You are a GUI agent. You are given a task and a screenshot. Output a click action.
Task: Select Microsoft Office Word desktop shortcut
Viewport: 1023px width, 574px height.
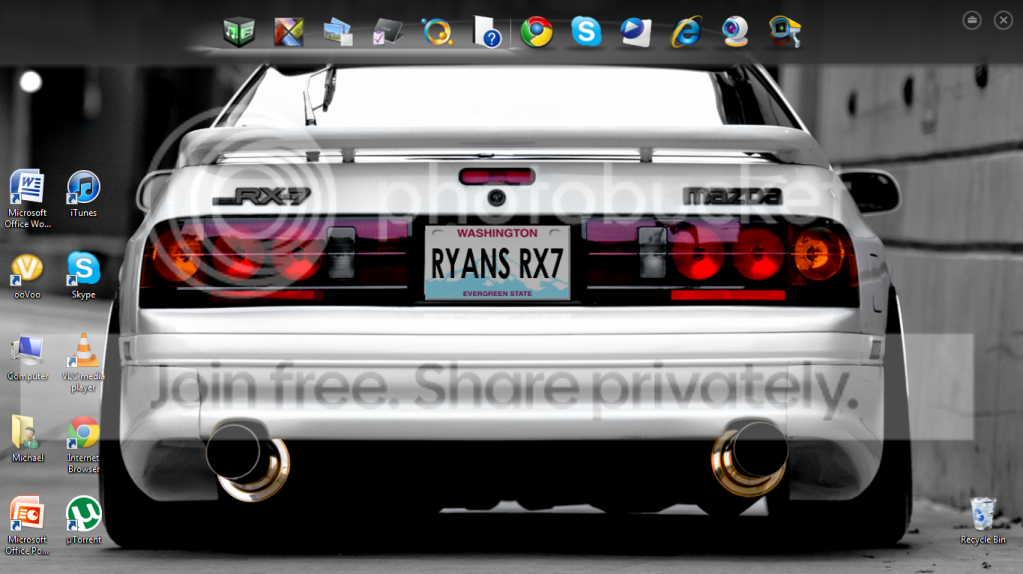tap(27, 199)
